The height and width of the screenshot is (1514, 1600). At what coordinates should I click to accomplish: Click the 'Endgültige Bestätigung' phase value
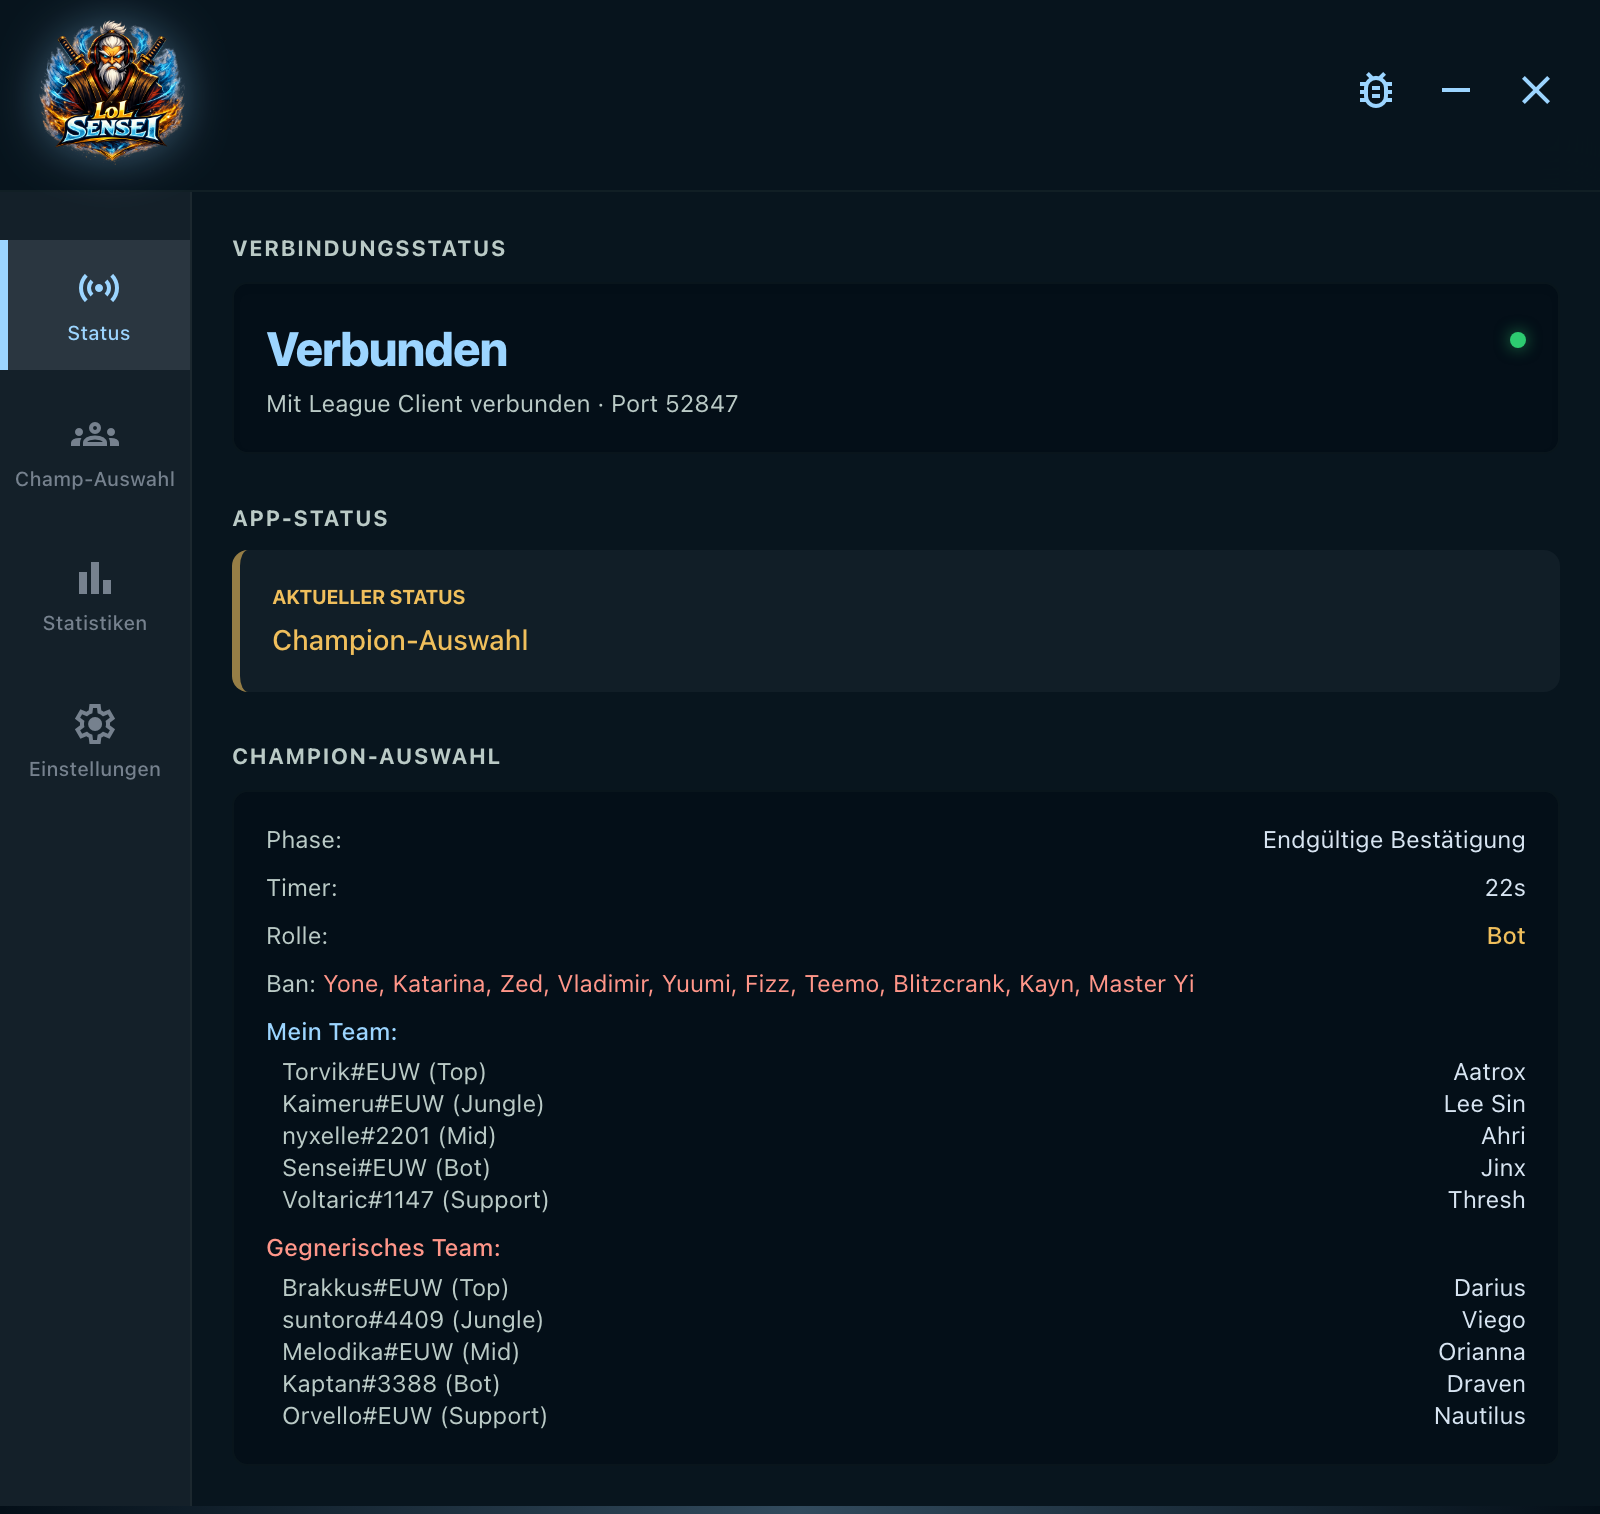pos(1394,840)
